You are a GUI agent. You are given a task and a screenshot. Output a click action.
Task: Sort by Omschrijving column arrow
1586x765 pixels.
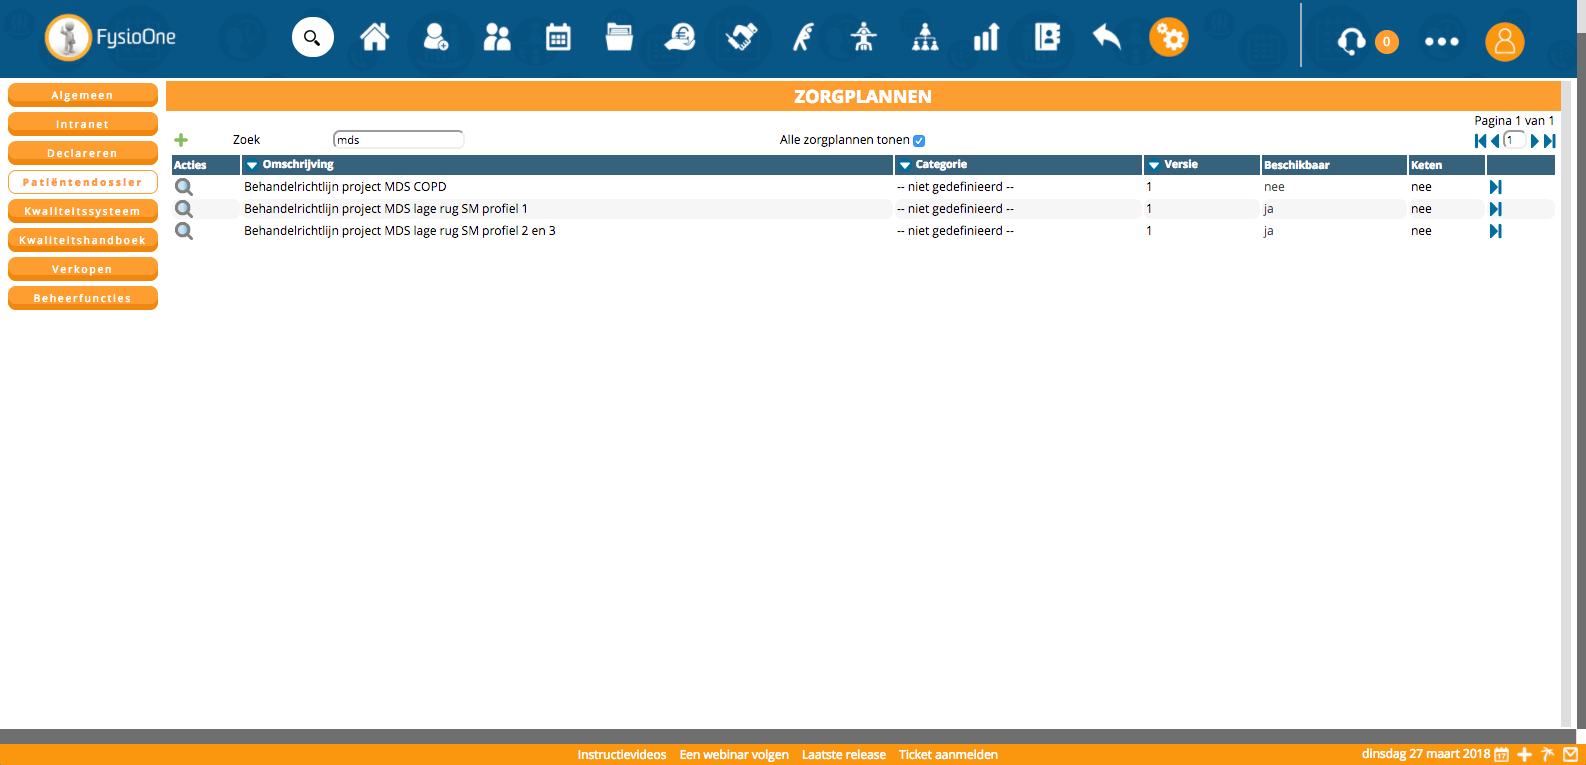(252, 165)
